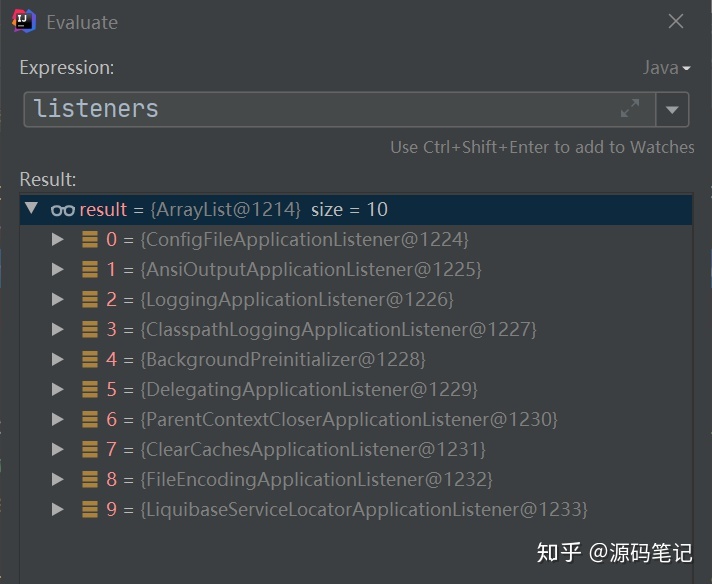712x584 pixels.
Task: Select text {LoggingApplicationListener@1226}
Action: pyautogui.click(x=297, y=300)
